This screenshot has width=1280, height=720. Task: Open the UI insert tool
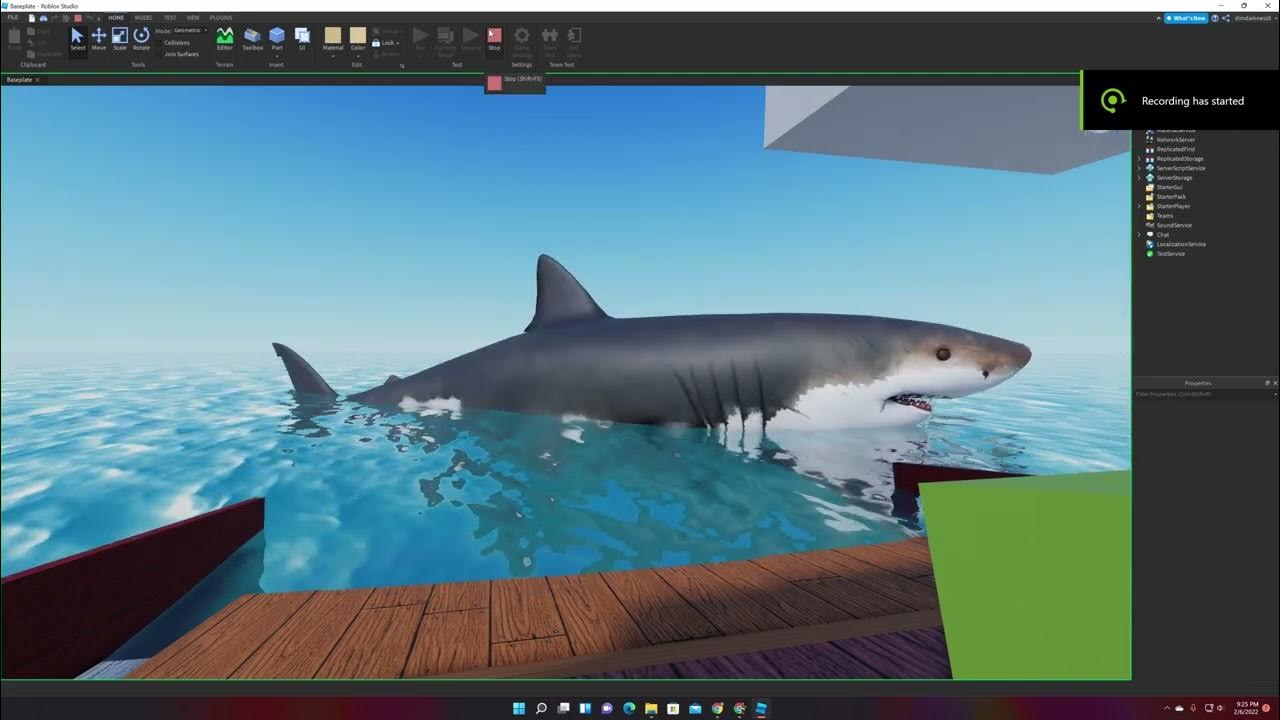302,39
